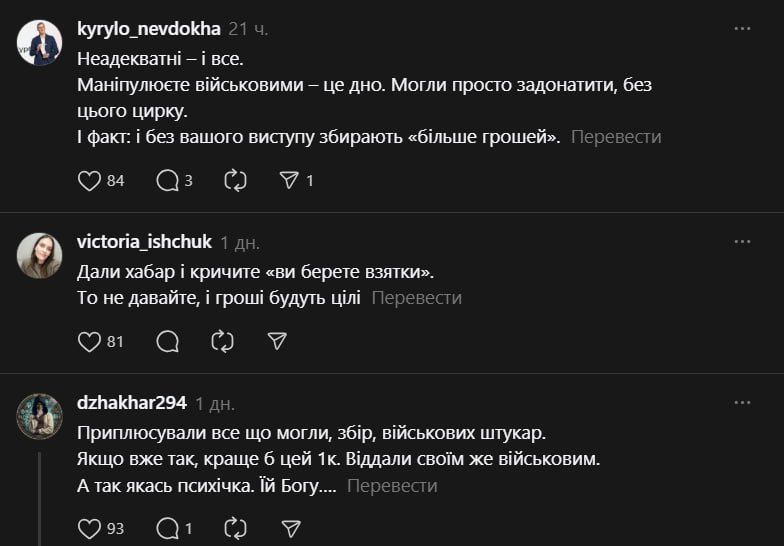Repost the victoria_ishchuk comment
Viewport: 784px width, 546px height.
[x=222, y=341]
